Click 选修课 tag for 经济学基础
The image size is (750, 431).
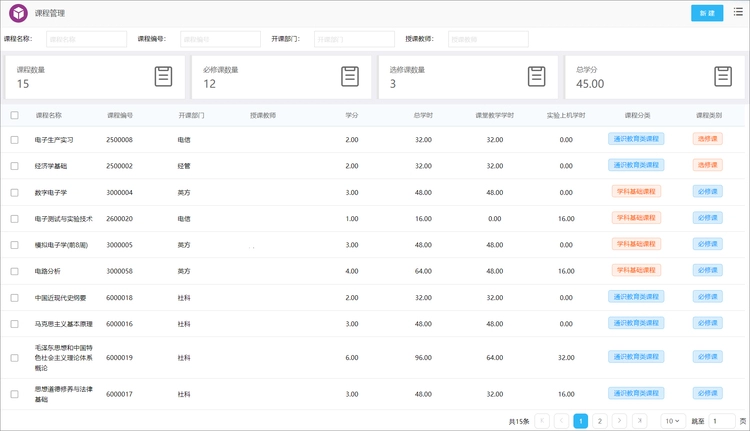point(707,165)
